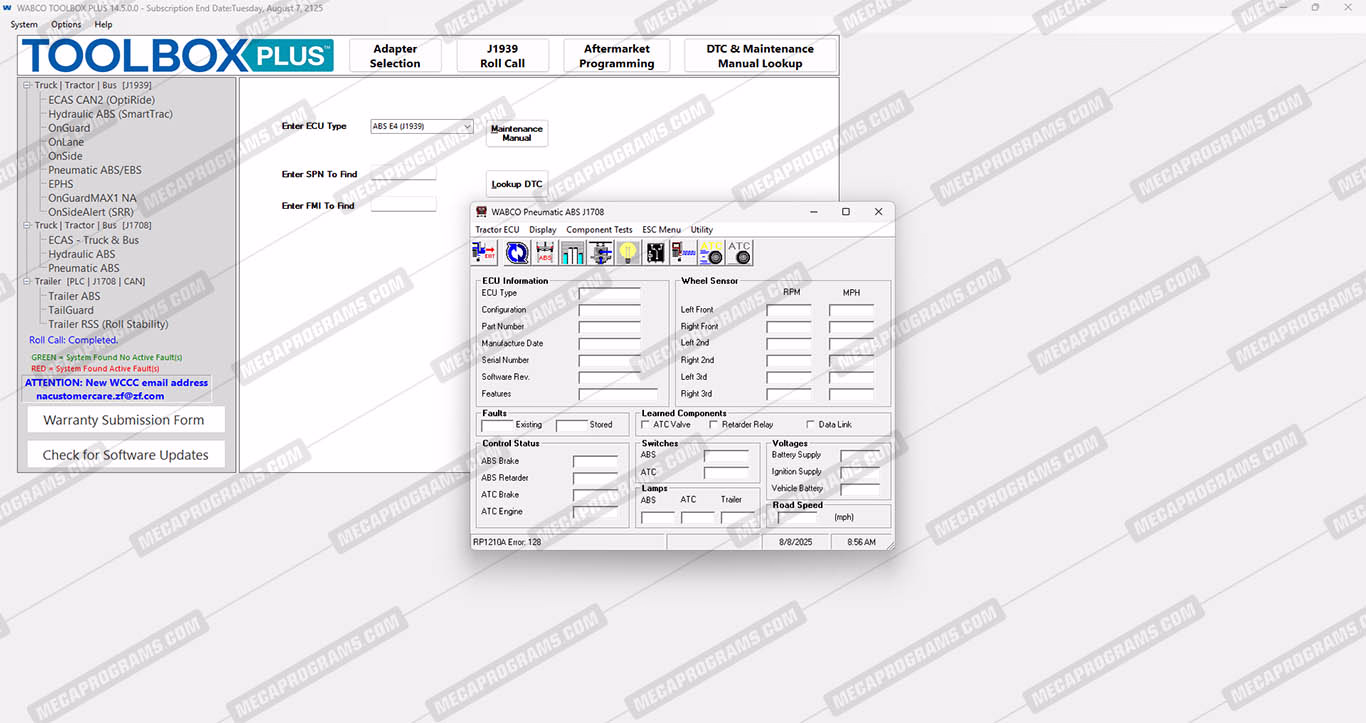Viewport: 1366px width, 723px height.
Task: Open the Options menu
Action: [66, 24]
